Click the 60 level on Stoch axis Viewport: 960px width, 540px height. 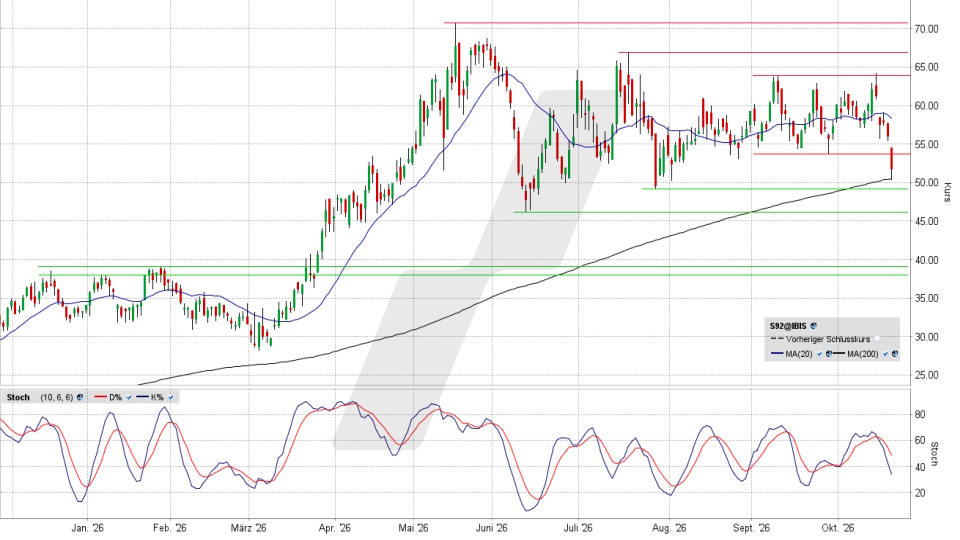coord(920,440)
